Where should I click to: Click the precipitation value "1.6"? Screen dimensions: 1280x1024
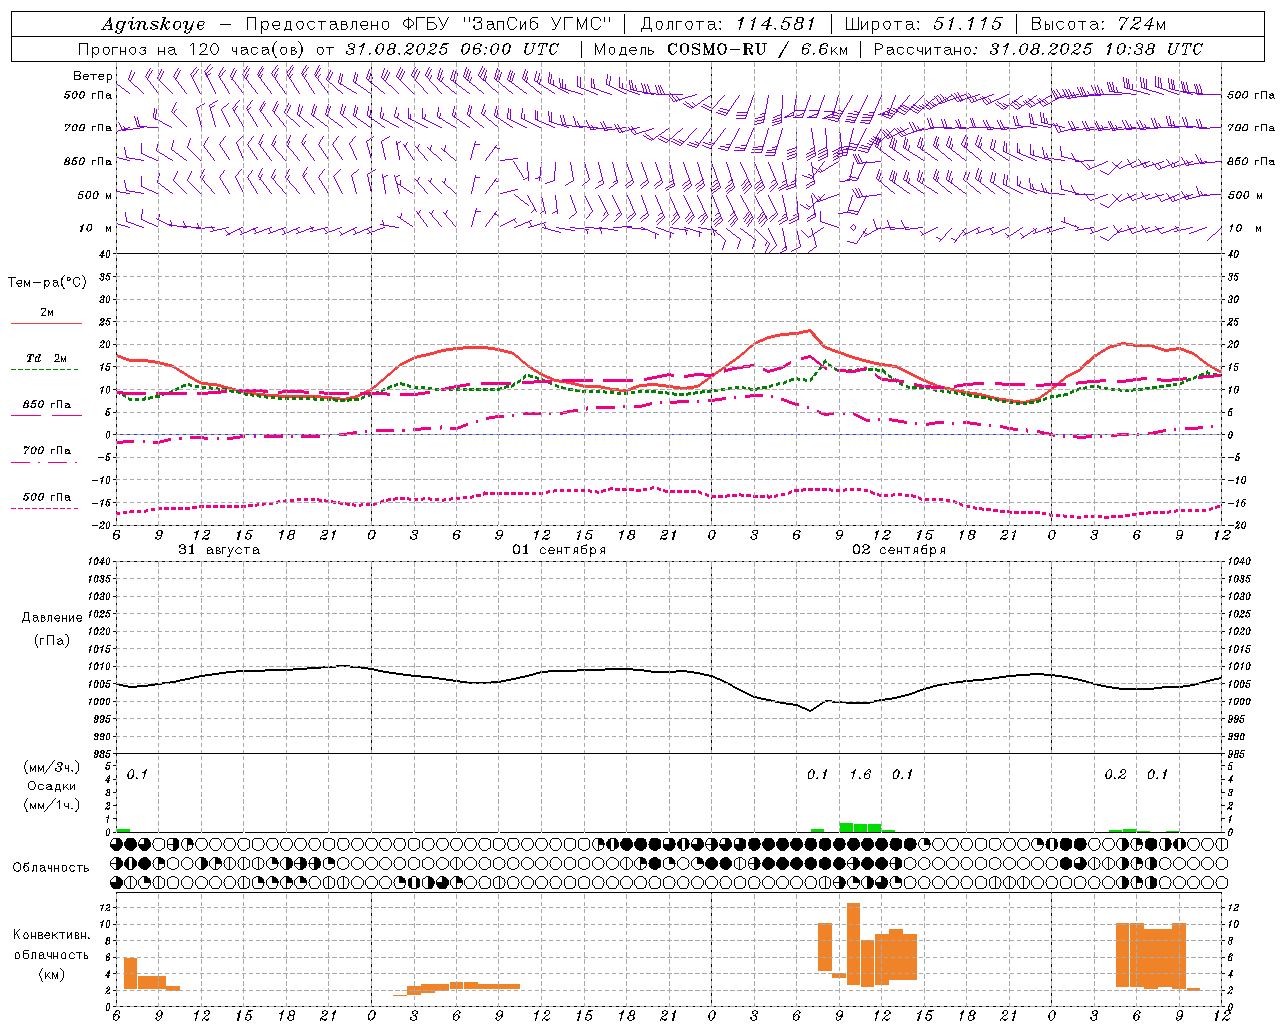tap(860, 774)
